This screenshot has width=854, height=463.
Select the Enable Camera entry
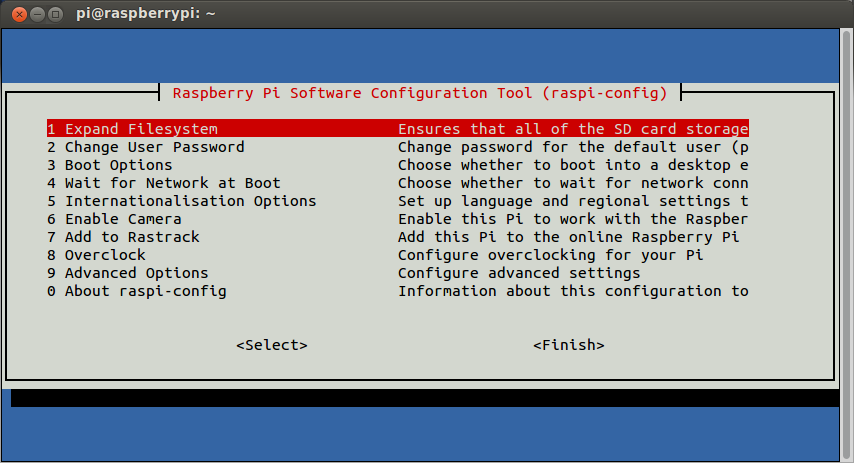tap(114, 219)
